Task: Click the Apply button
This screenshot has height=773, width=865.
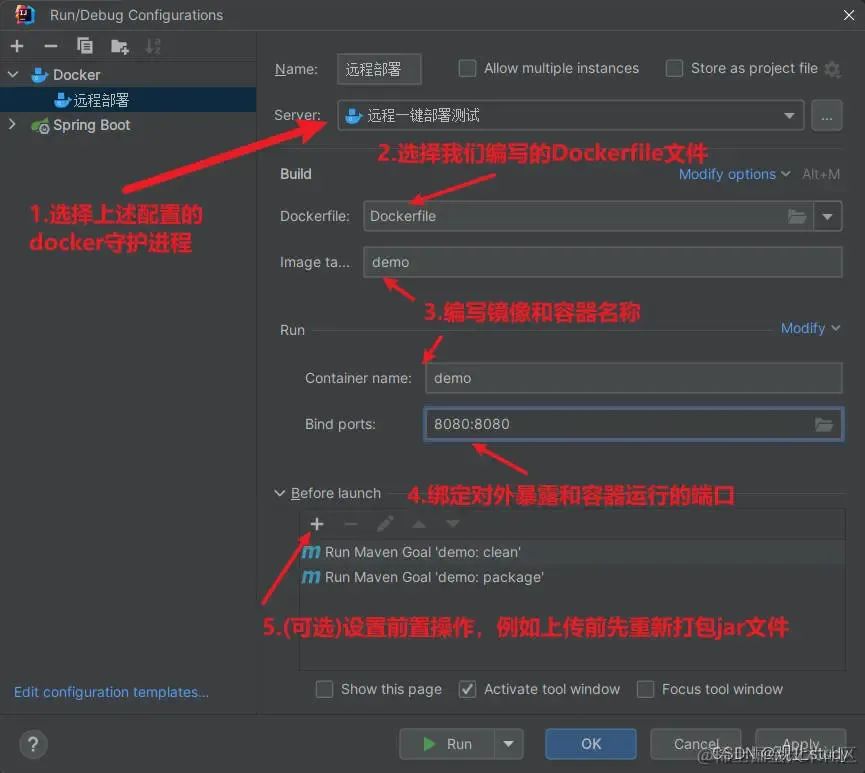Action: click(x=800, y=744)
